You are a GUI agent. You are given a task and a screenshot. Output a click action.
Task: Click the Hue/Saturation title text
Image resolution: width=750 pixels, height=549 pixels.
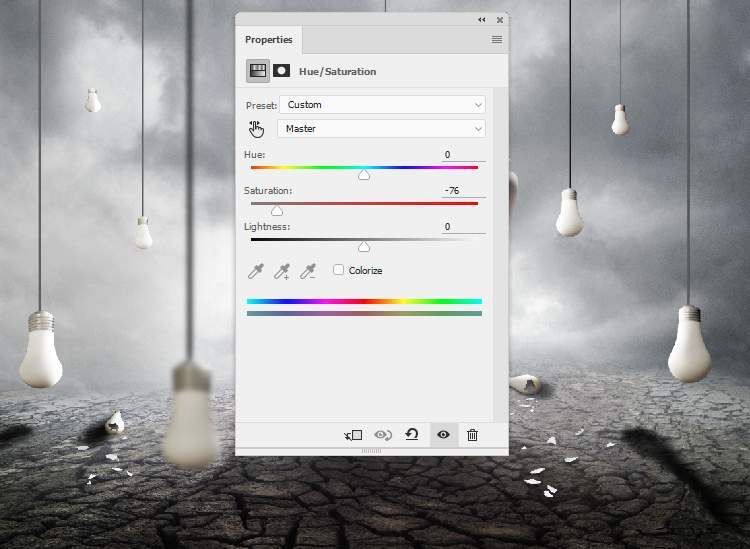338,72
